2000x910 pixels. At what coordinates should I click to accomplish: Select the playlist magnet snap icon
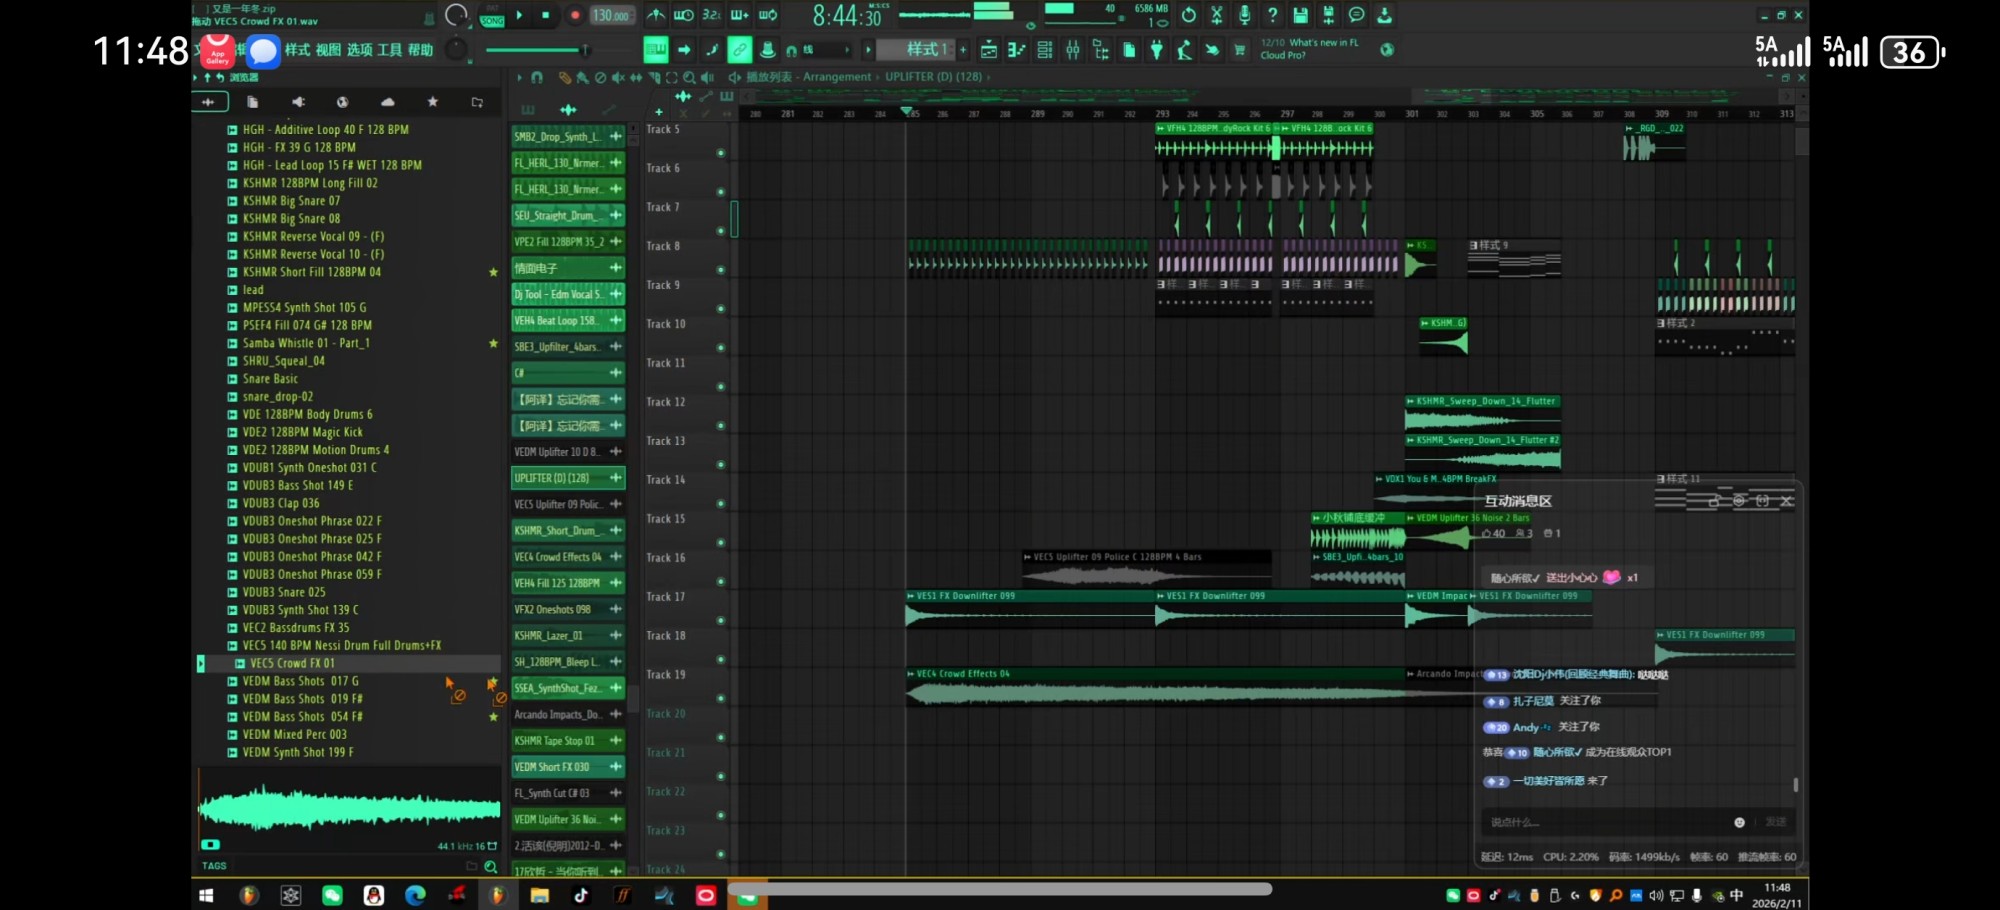pyautogui.click(x=537, y=77)
